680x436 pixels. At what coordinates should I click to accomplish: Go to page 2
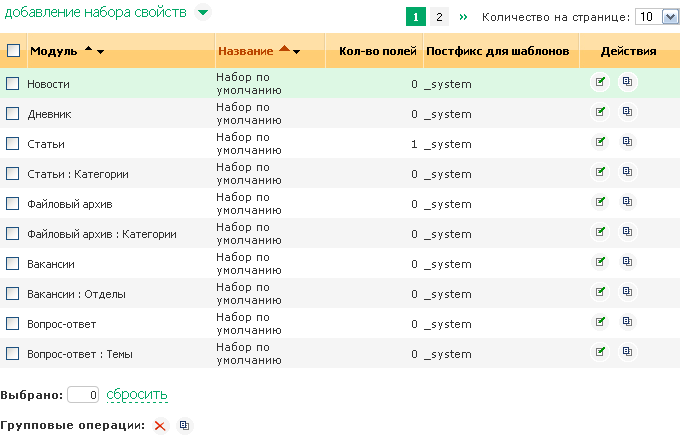coord(440,17)
